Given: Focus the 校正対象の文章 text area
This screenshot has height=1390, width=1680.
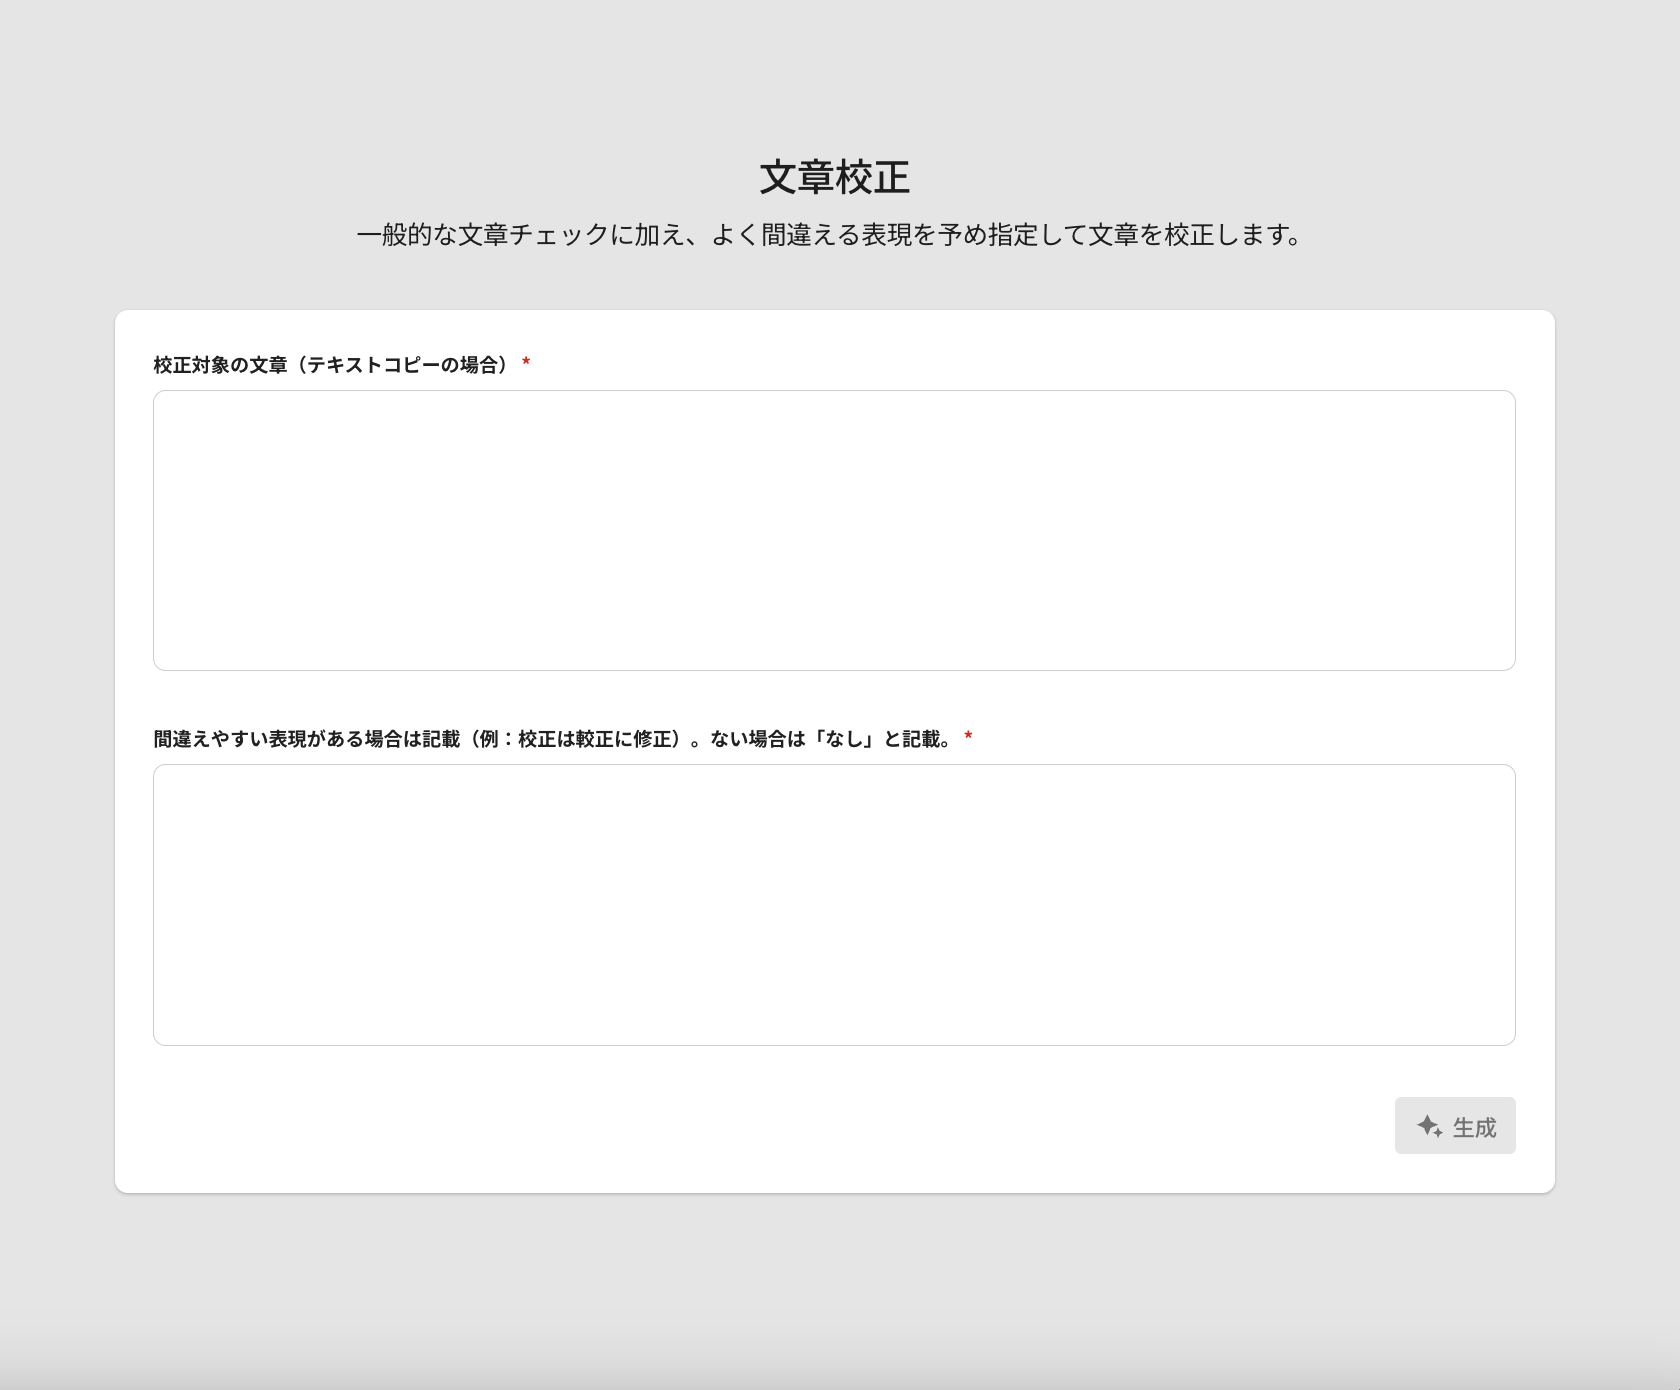Looking at the screenshot, I should coord(834,530).
